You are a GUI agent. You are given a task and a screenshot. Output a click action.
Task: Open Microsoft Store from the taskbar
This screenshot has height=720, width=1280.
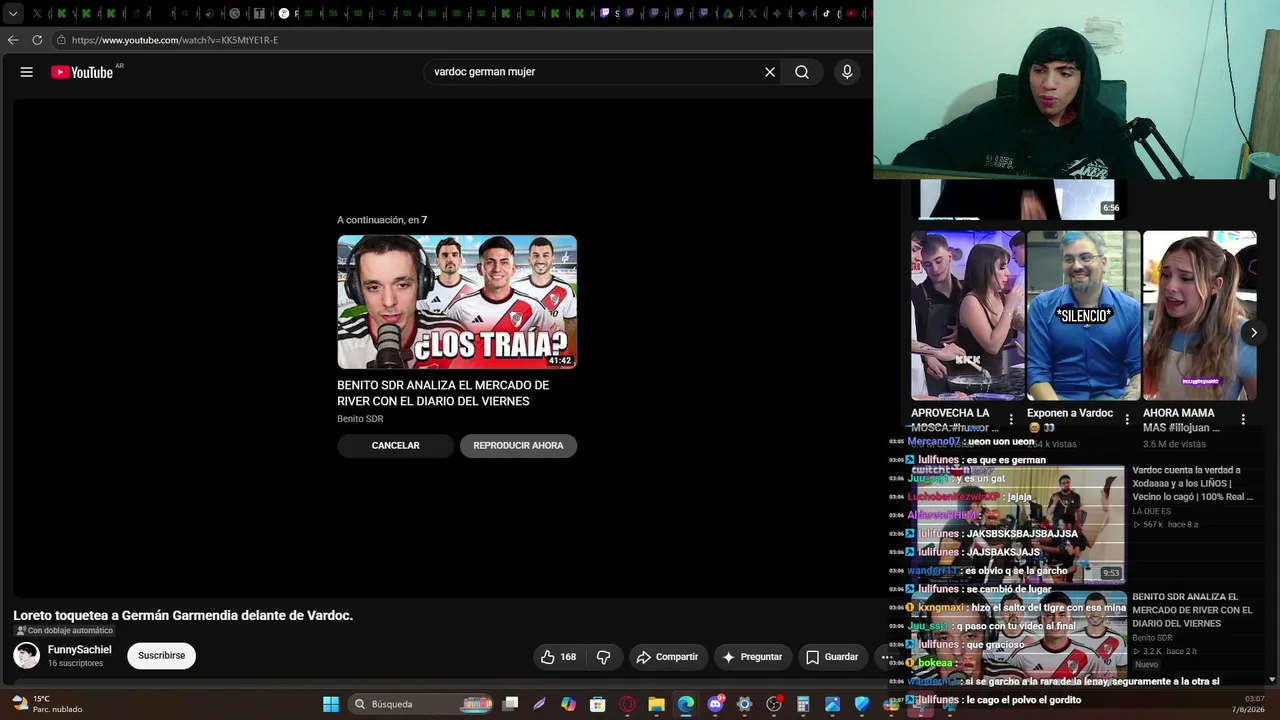tap(597, 704)
